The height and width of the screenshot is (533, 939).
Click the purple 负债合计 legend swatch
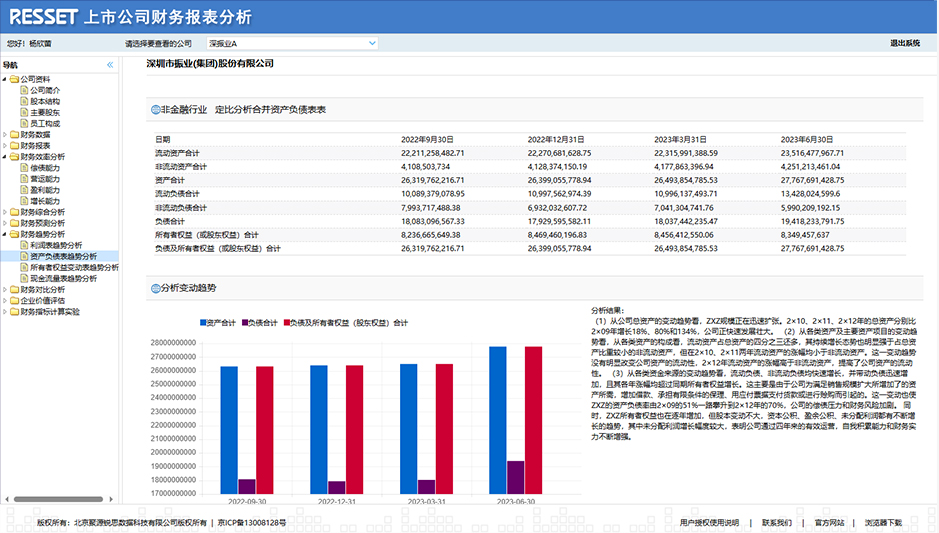(x=245, y=323)
